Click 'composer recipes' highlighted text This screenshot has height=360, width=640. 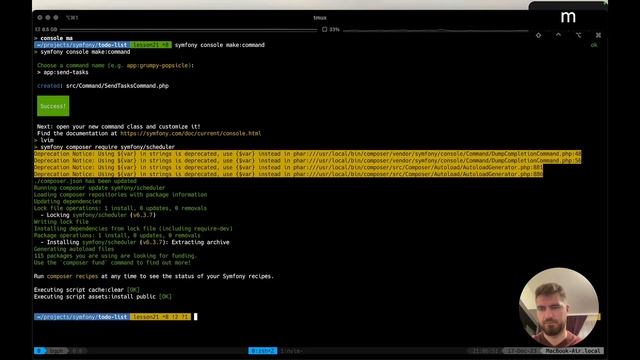coord(72,276)
